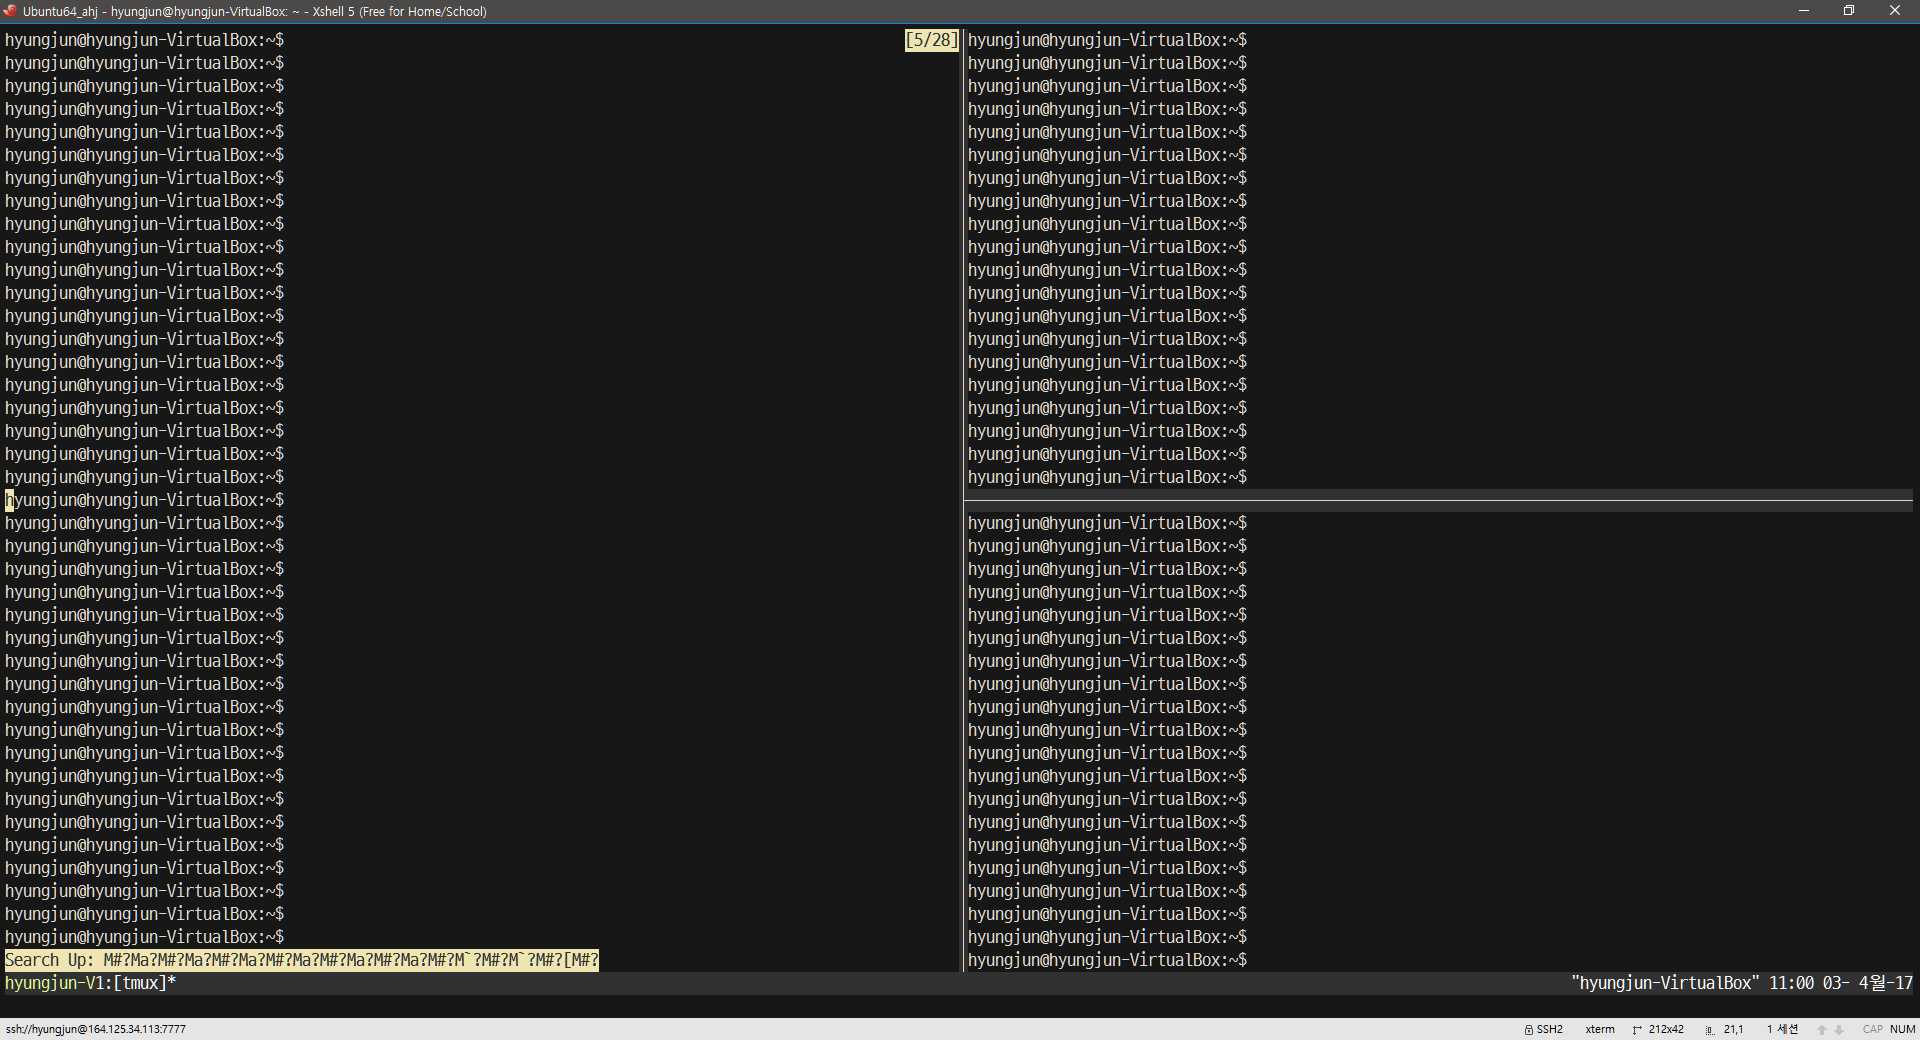
Task: Click the down arrow icon in status bar
Action: click(x=1838, y=1029)
